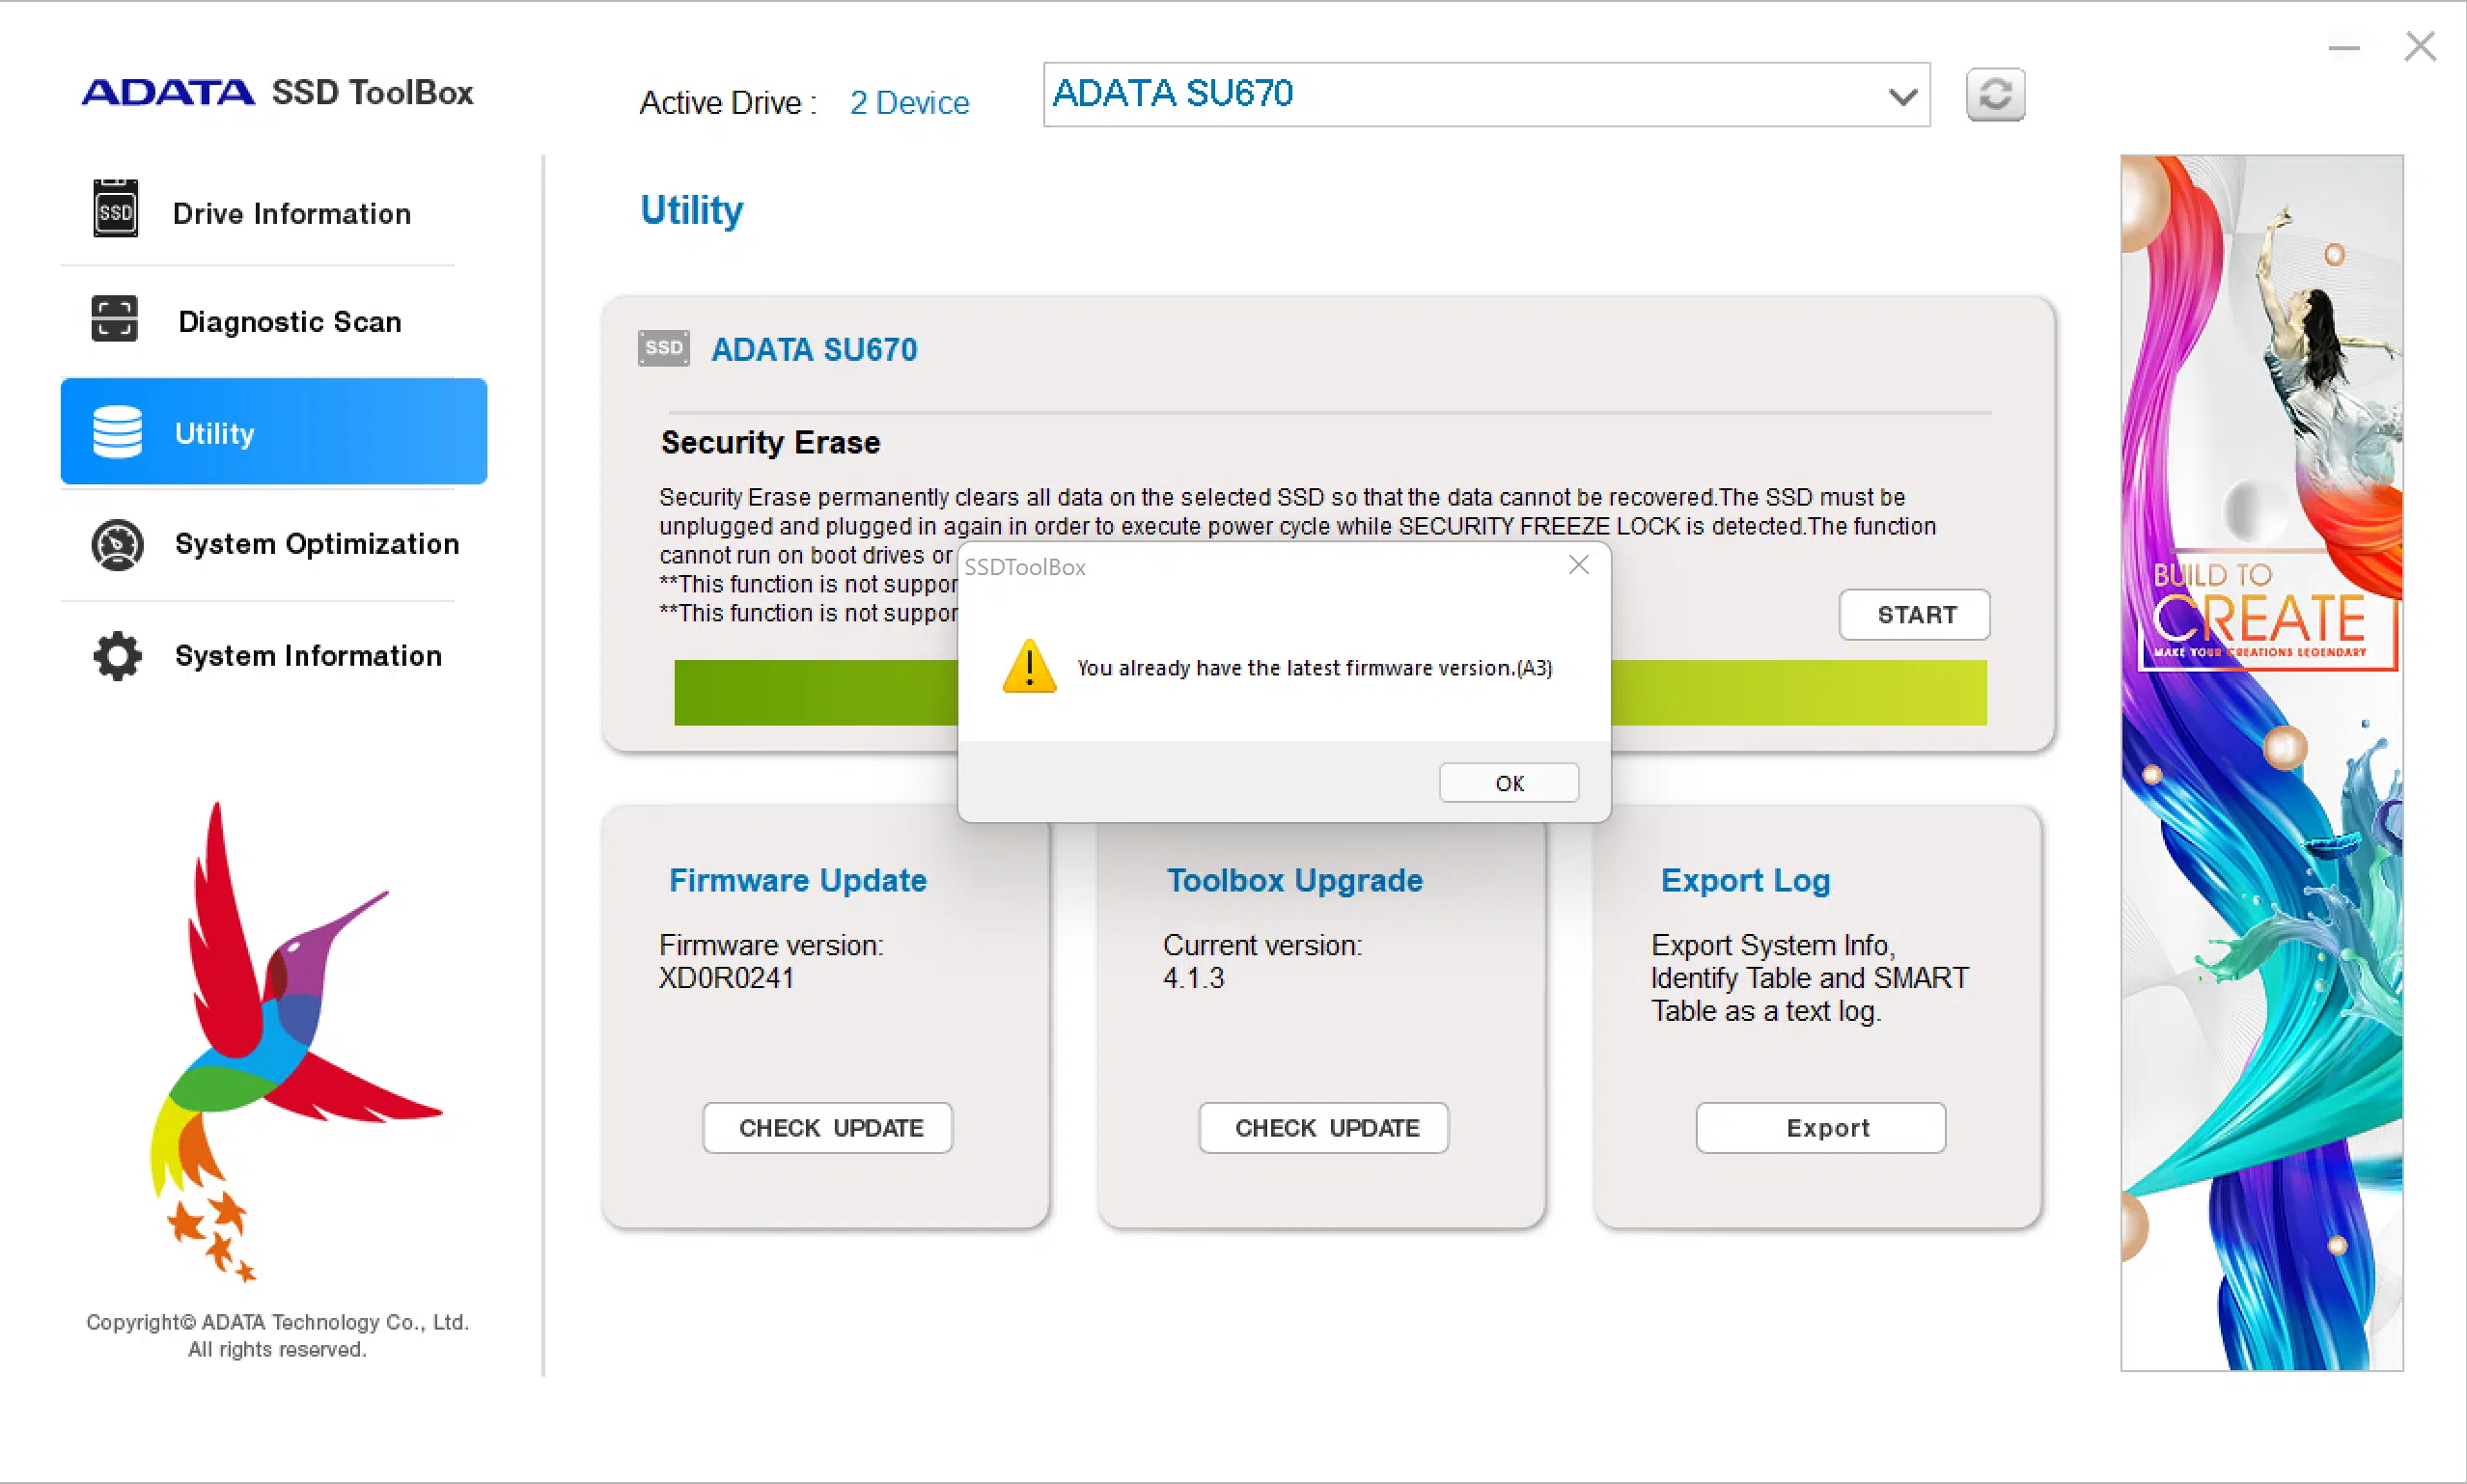Screen dimensions: 2467x1484
Task: Click the SSDToolBox dialog title
Action: 1025,567
